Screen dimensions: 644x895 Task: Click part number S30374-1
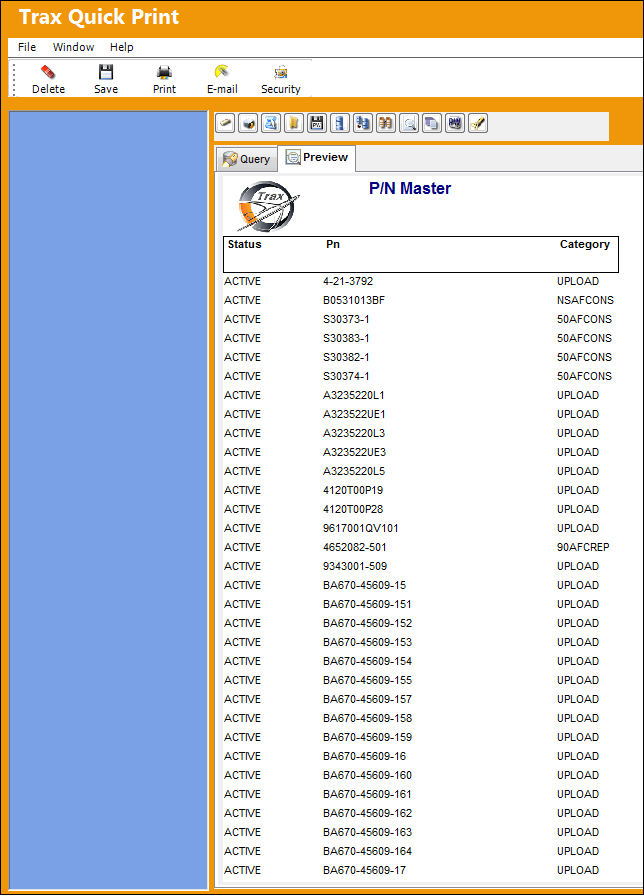pos(346,376)
